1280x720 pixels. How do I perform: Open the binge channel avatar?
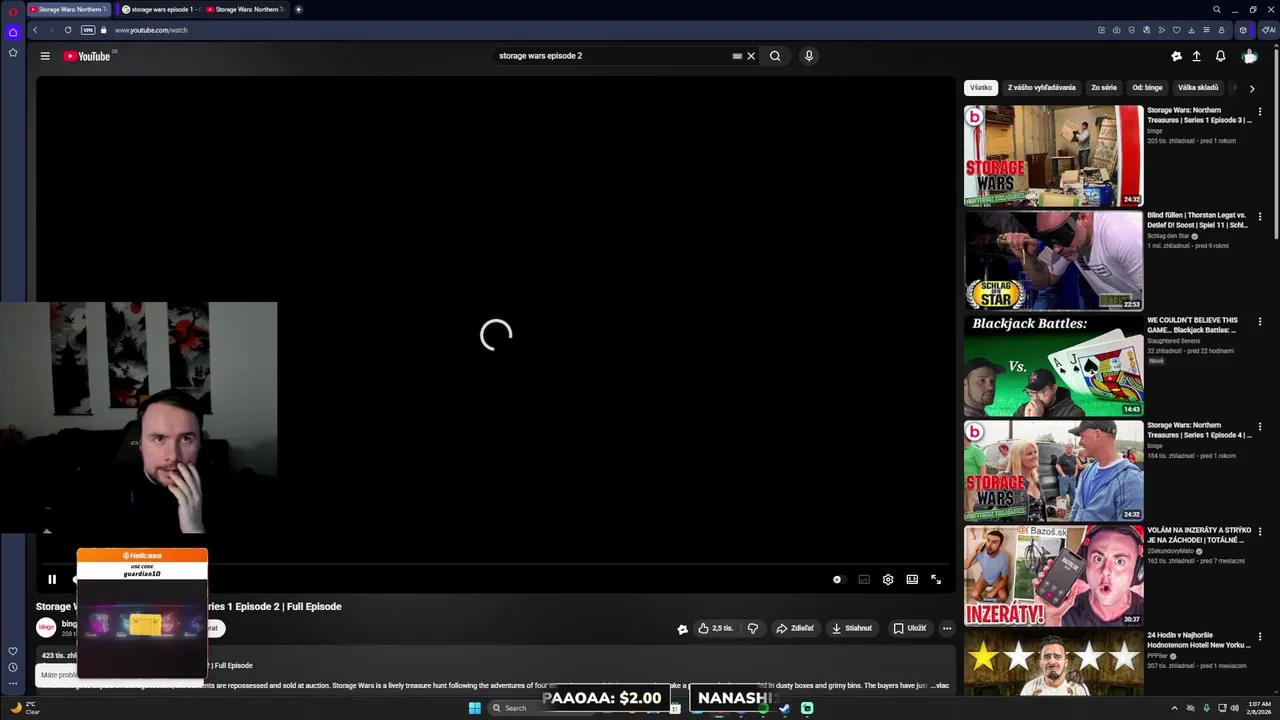[x=46, y=628]
